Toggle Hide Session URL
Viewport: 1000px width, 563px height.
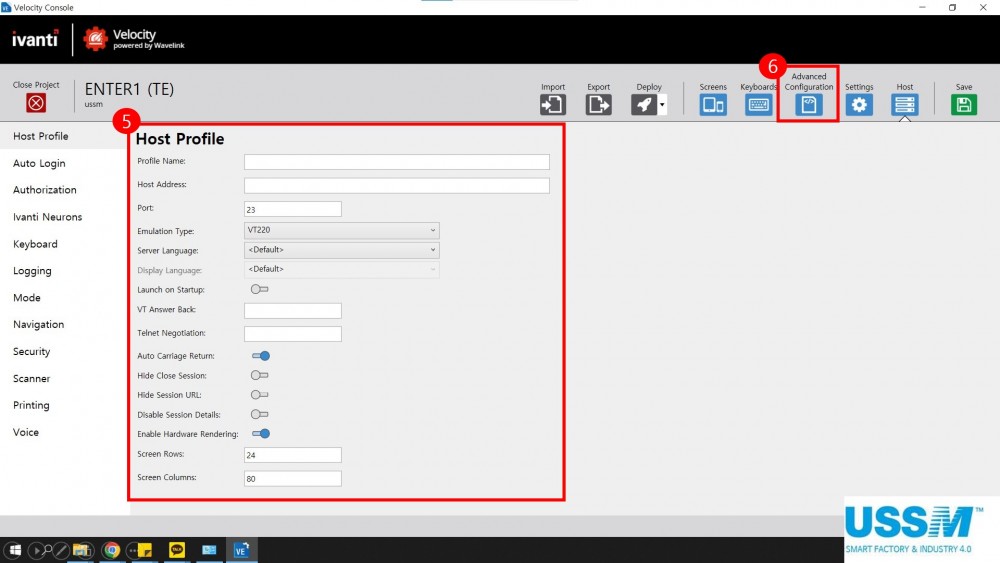[260, 395]
